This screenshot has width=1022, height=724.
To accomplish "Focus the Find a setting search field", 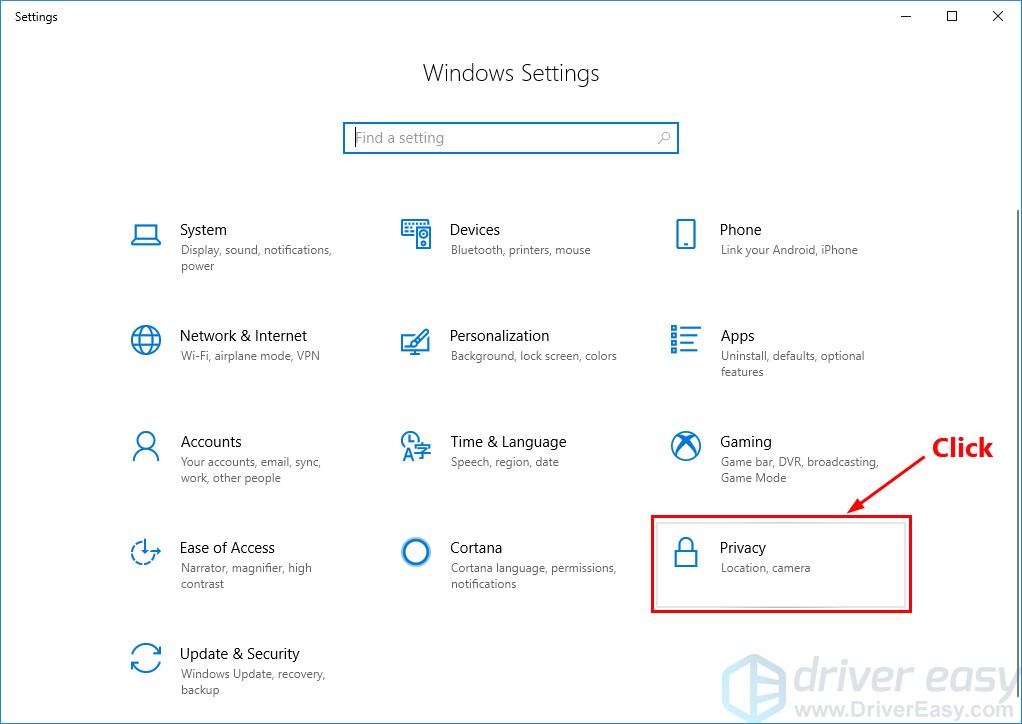I will [500, 138].
